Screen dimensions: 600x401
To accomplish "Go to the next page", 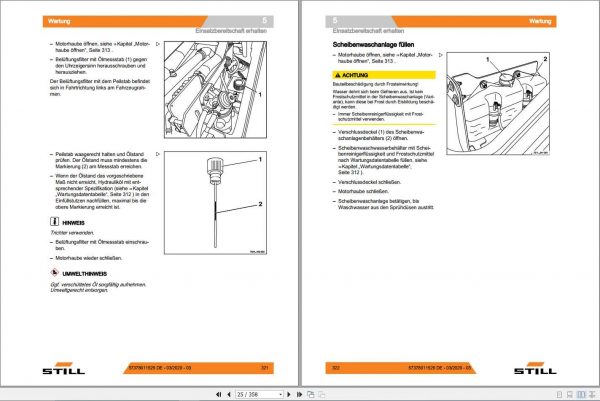I will point(289,394).
